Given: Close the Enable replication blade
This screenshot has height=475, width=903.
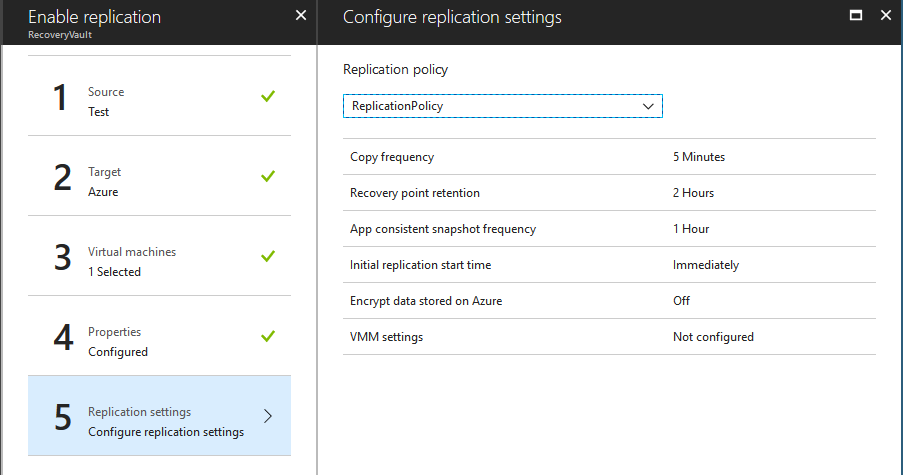Looking at the screenshot, I should [x=301, y=16].
